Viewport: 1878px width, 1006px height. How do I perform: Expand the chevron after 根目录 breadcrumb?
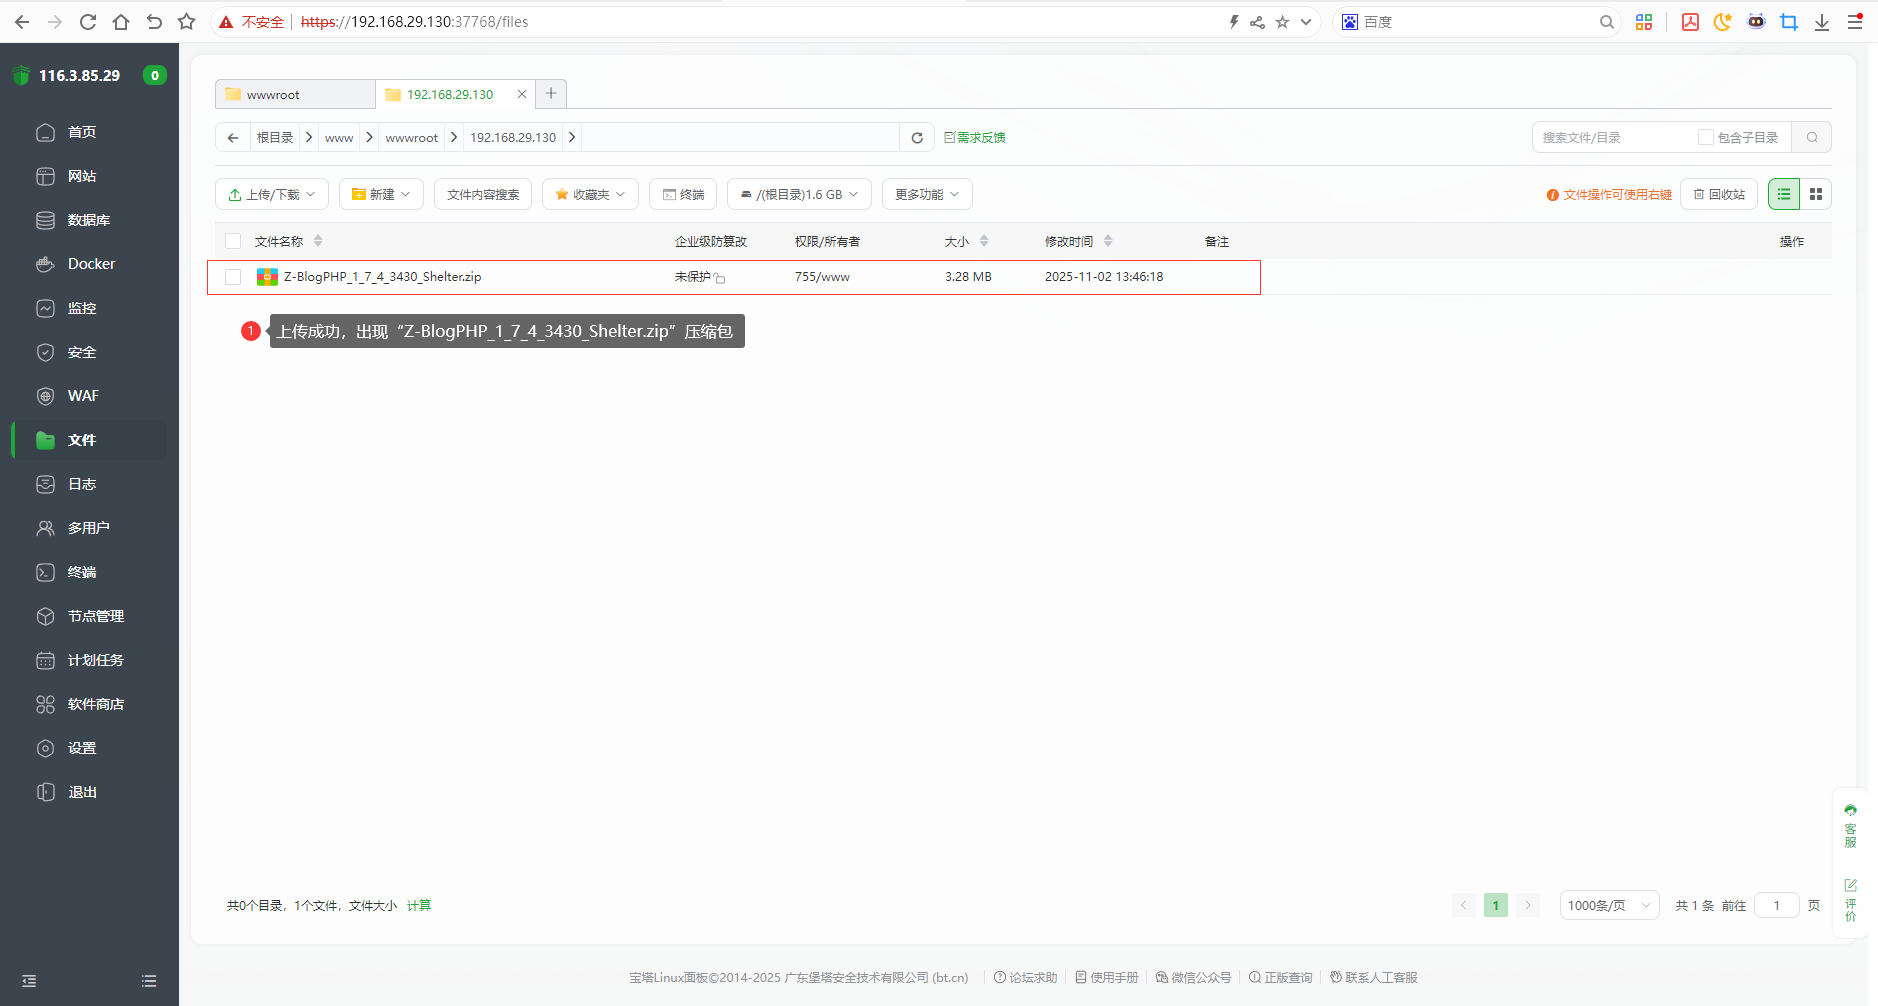309,137
